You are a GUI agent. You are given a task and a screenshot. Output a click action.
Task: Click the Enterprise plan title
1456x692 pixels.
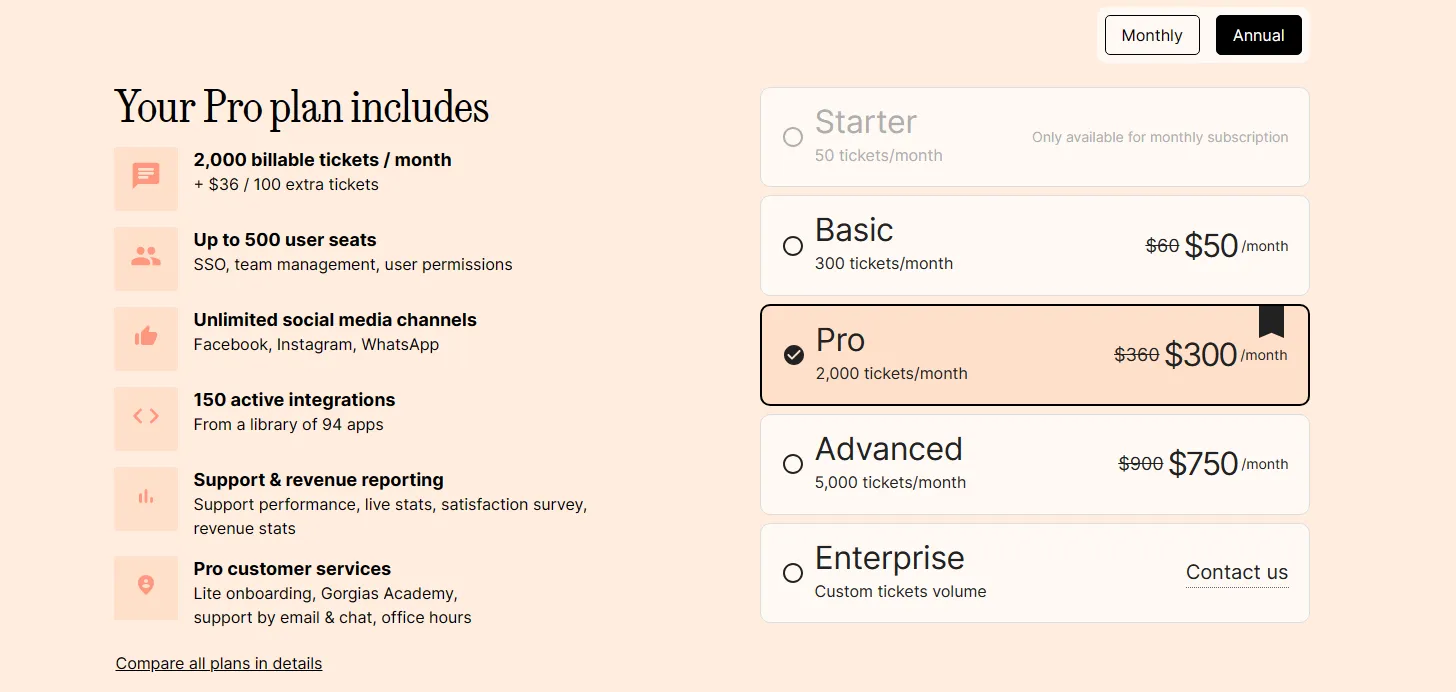point(889,558)
